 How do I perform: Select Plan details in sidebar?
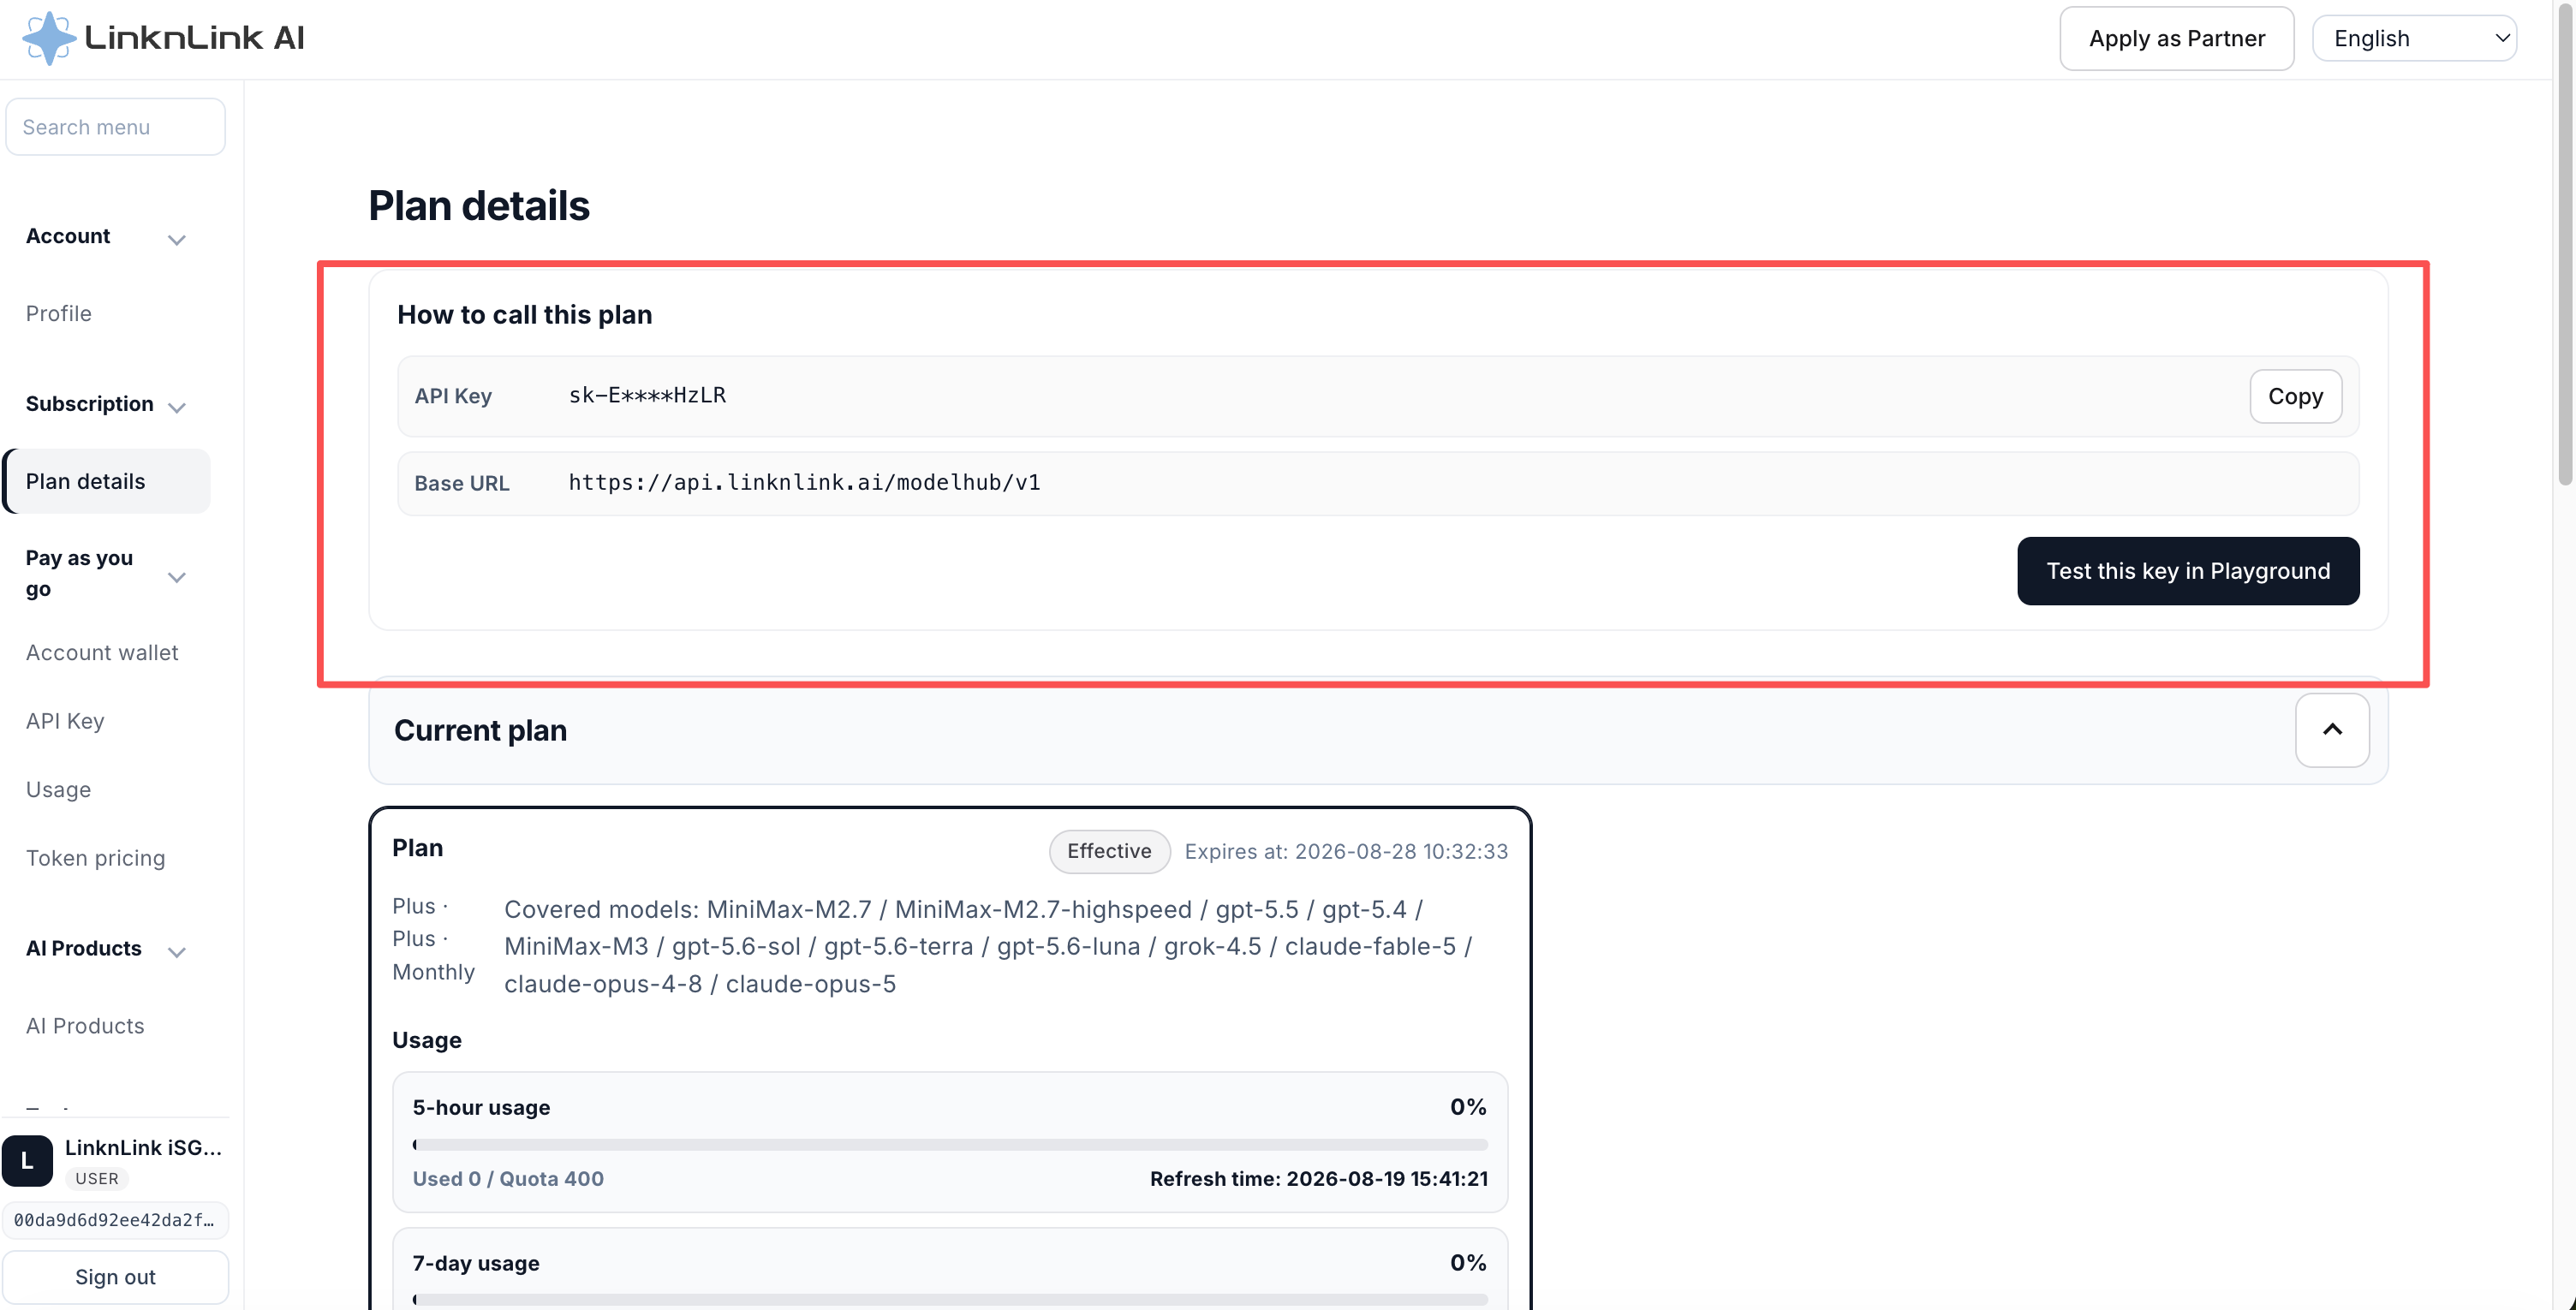pyautogui.click(x=107, y=481)
